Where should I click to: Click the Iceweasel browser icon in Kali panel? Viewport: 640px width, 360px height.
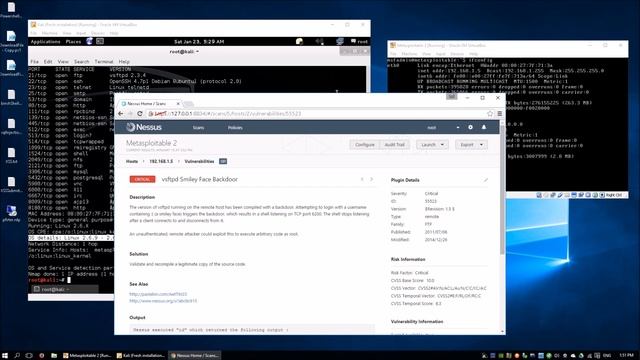coord(89,41)
